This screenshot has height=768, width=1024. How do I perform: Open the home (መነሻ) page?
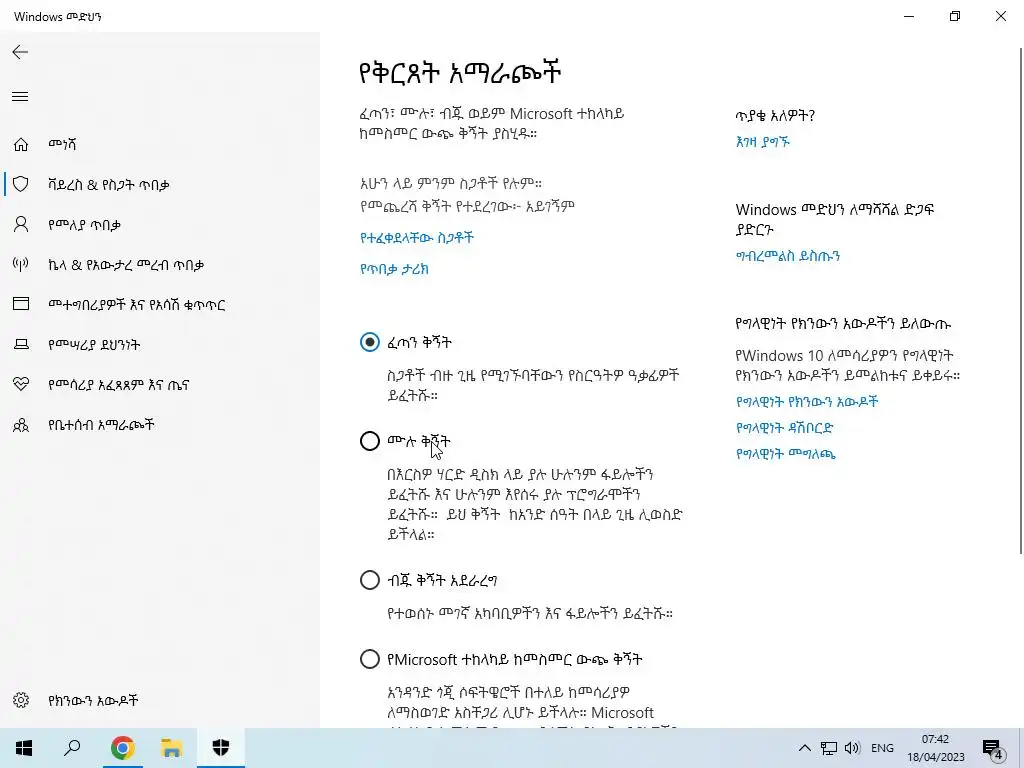(62, 144)
